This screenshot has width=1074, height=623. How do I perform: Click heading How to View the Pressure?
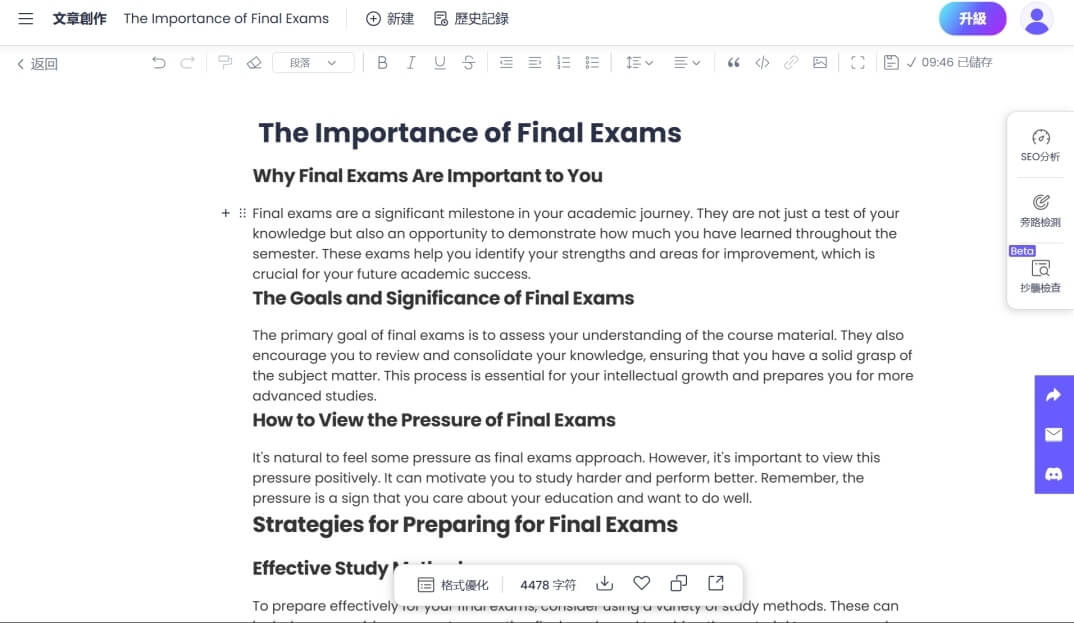(434, 420)
